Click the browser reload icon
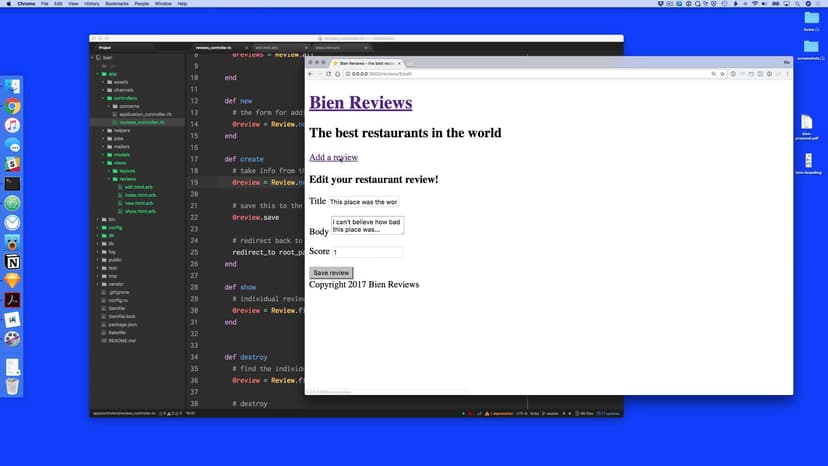This screenshot has width=828, height=466. pyautogui.click(x=329, y=74)
